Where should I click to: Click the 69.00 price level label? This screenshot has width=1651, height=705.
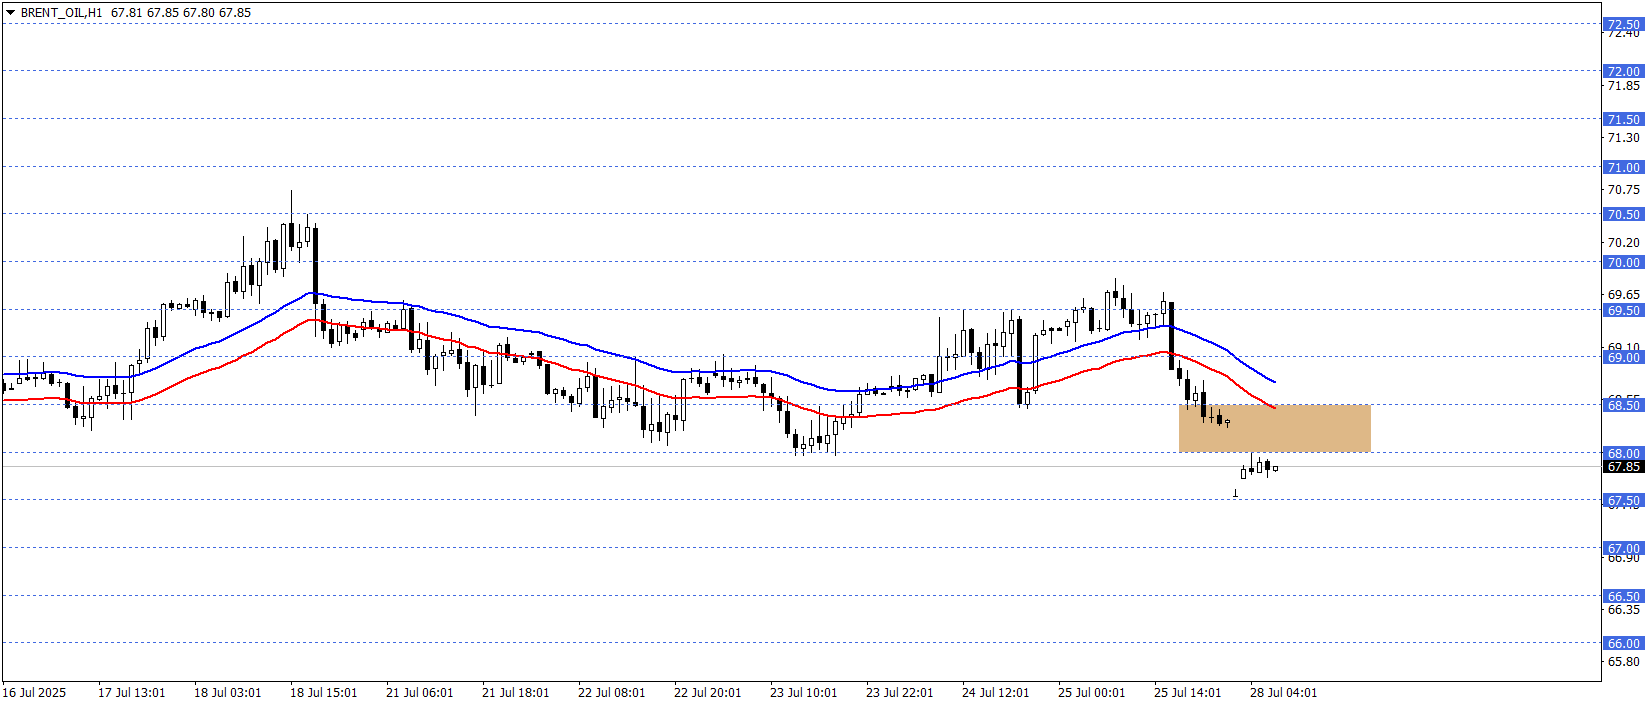pyautogui.click(x=1623, y=357)
